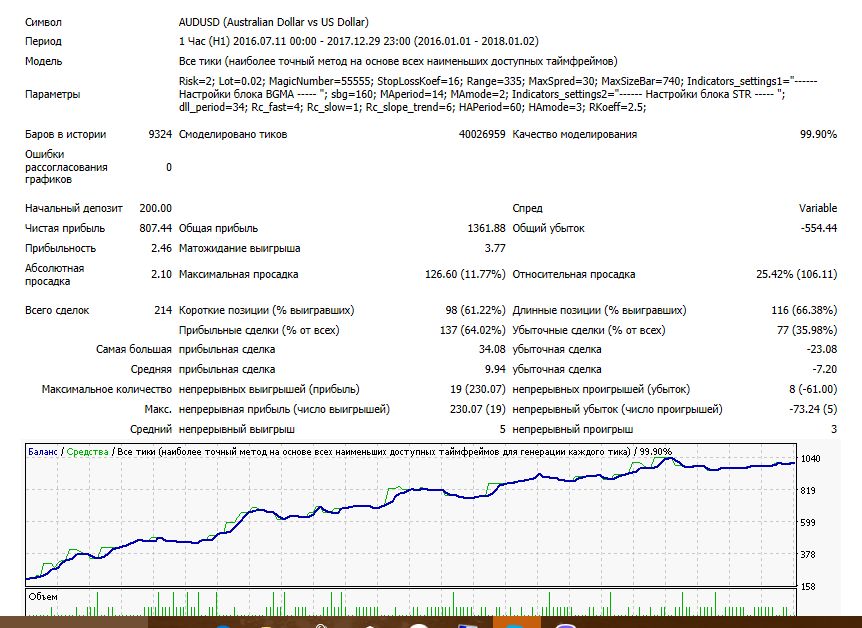The width and height of the screenshot is (862, 628).
Task: Select the max consecutive profit value '230.07 (19)'
Action: (x=477, y=410)
